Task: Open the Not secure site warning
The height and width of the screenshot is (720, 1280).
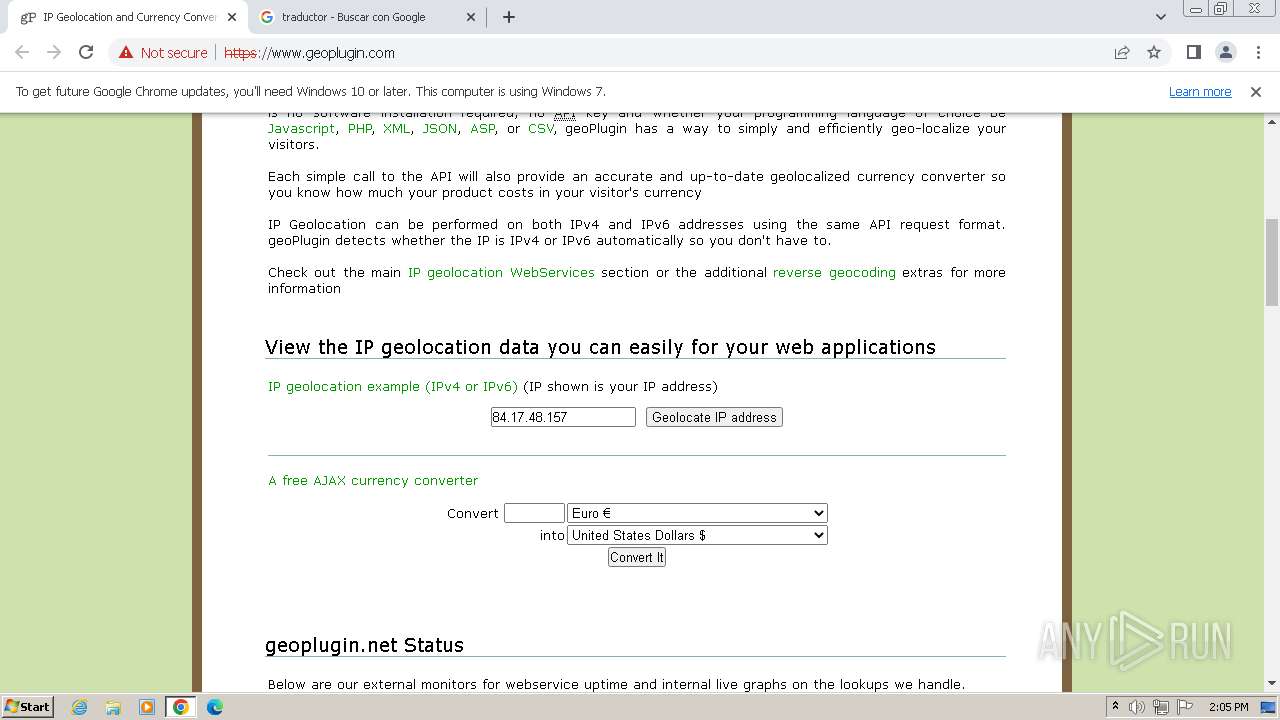Action: point(163,53)
